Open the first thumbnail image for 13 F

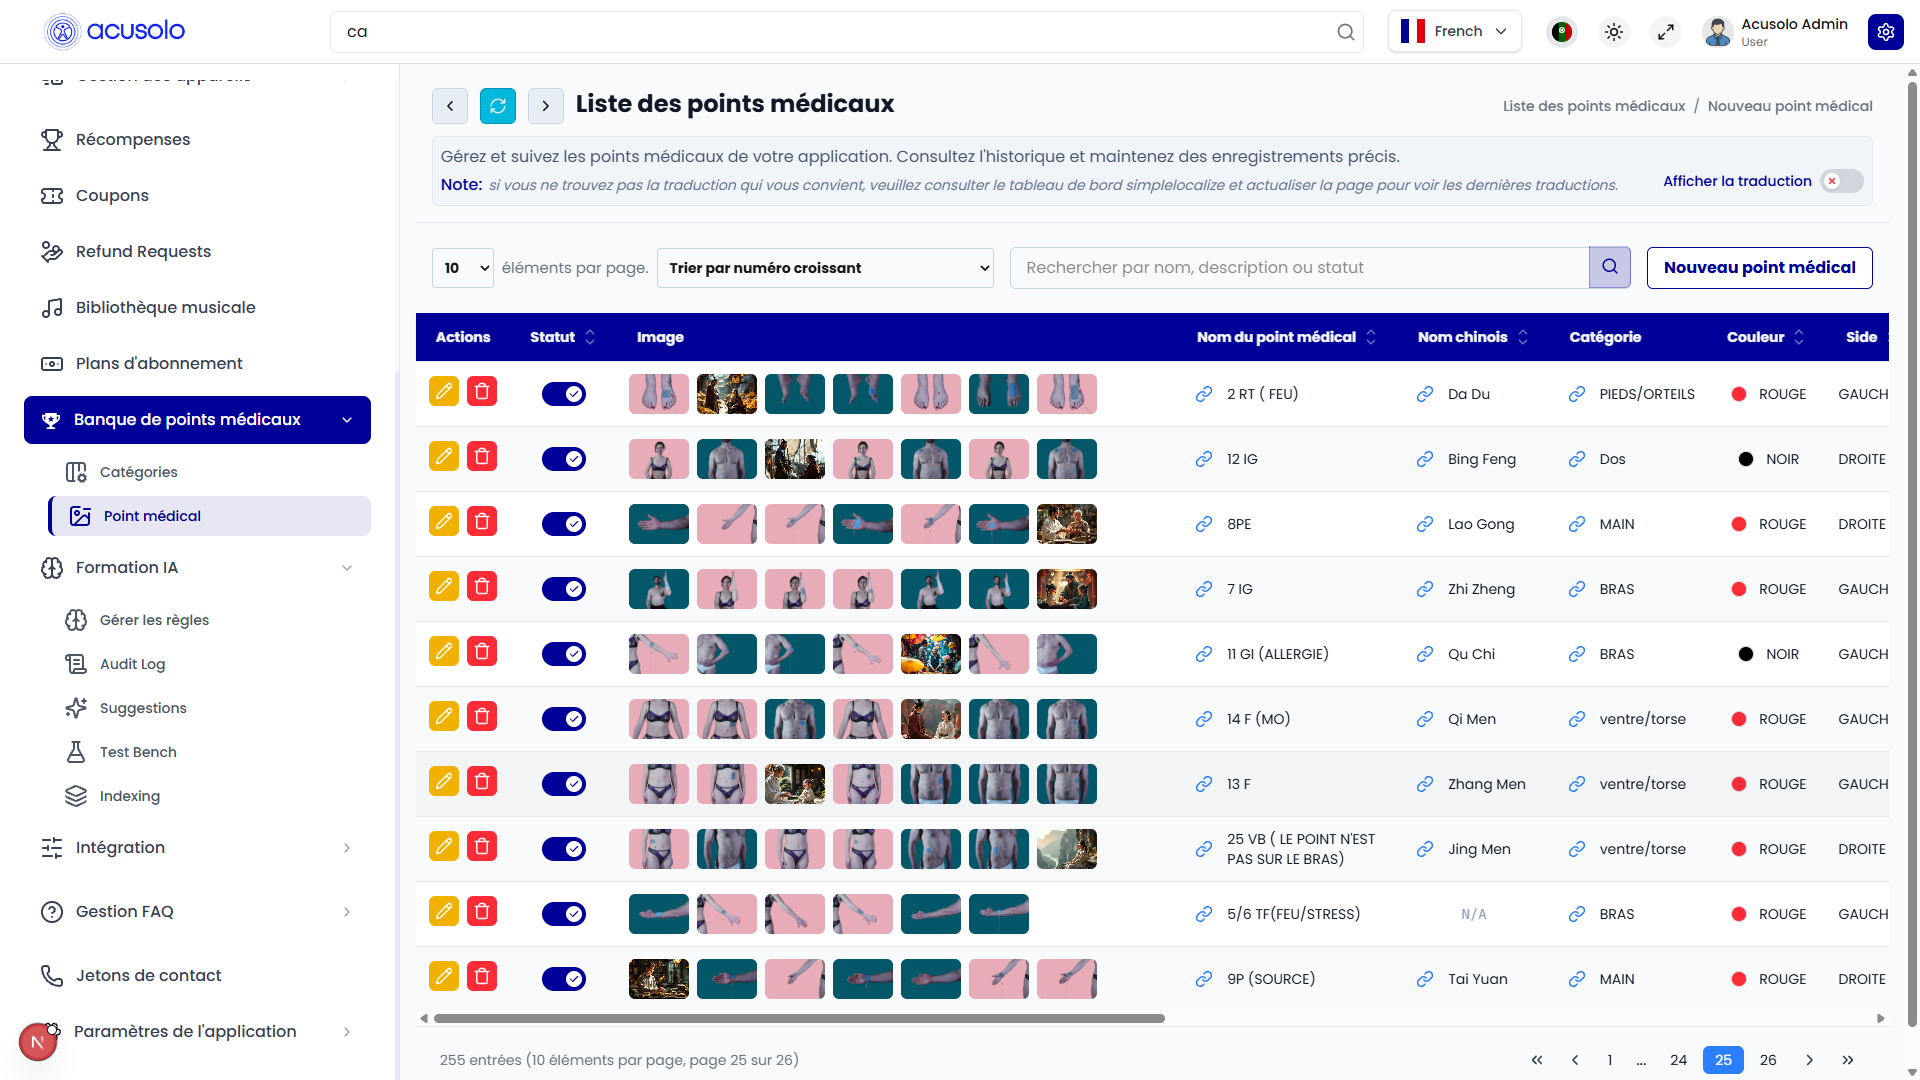point(658,784)
